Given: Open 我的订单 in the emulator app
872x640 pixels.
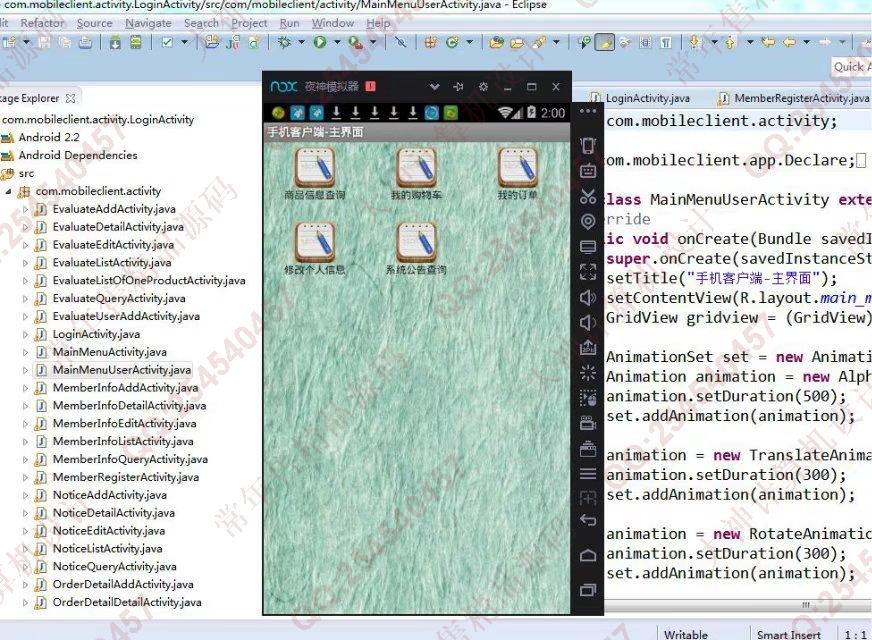Looking at the screenshot, I should [517, 173].
